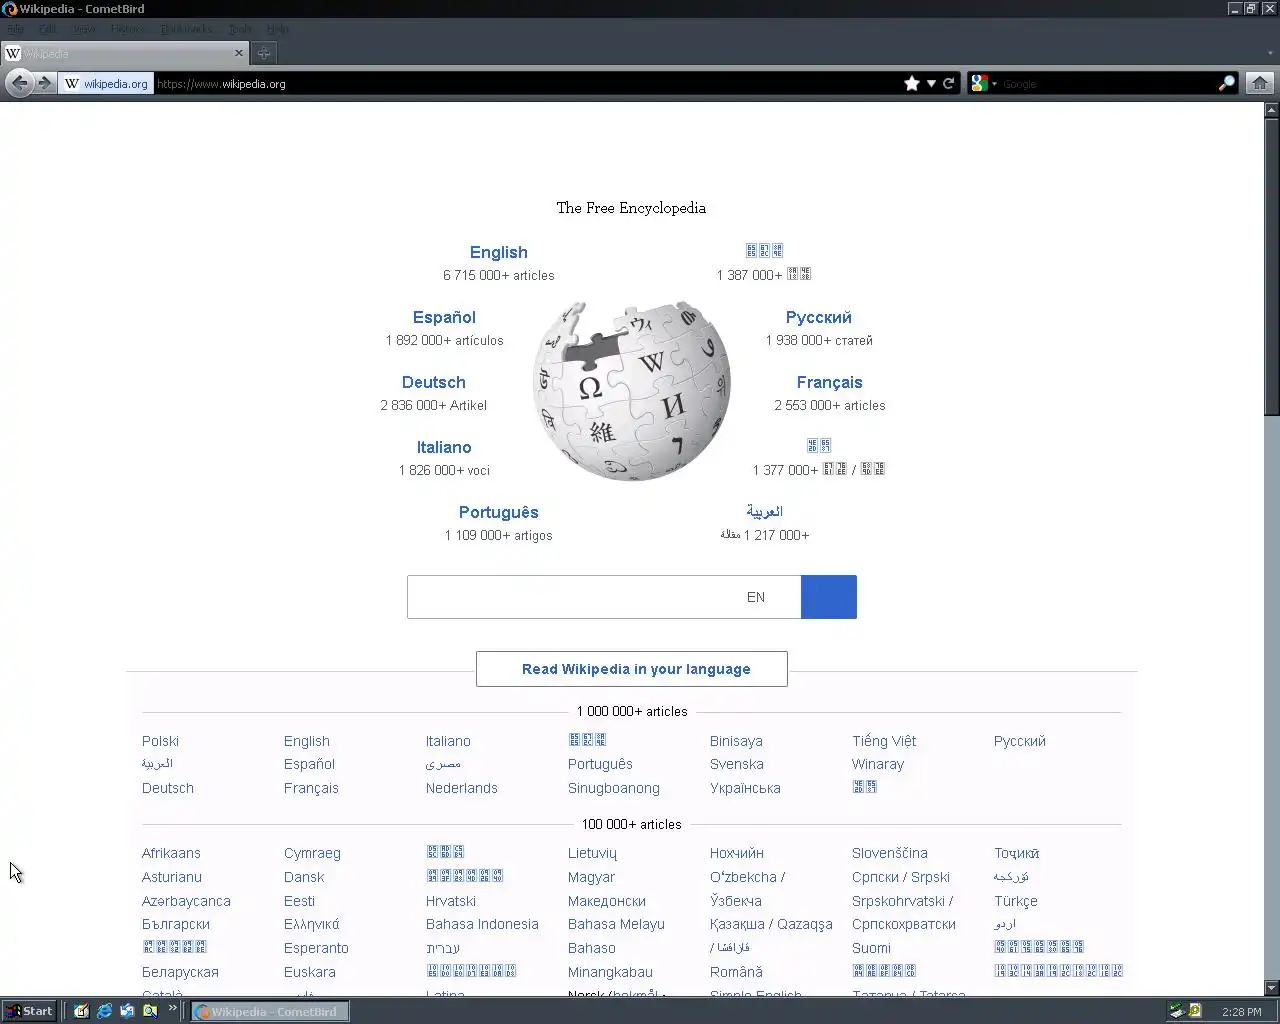Image resolution: width=1280 pixels, height=1024 pixels.
Task: Reload the page with the refresh icon
Action: [949, 83]
